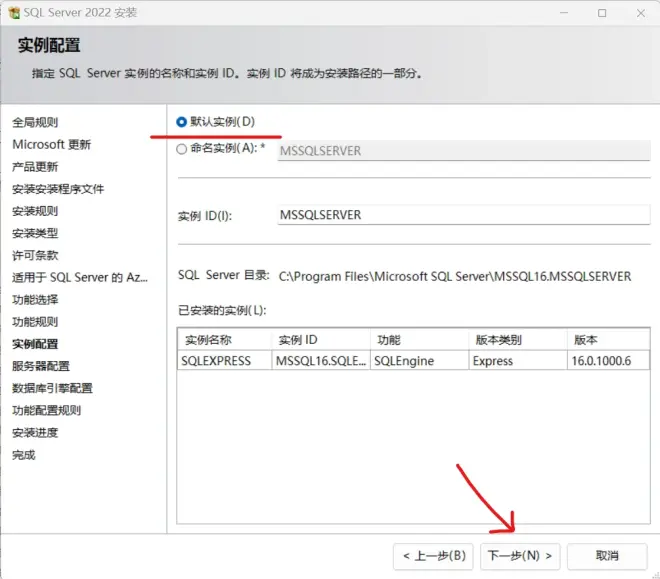This screenshot has width=660, height=579.
Task: Open the 全局规则 step in sidebar
Action: point(35,122)
